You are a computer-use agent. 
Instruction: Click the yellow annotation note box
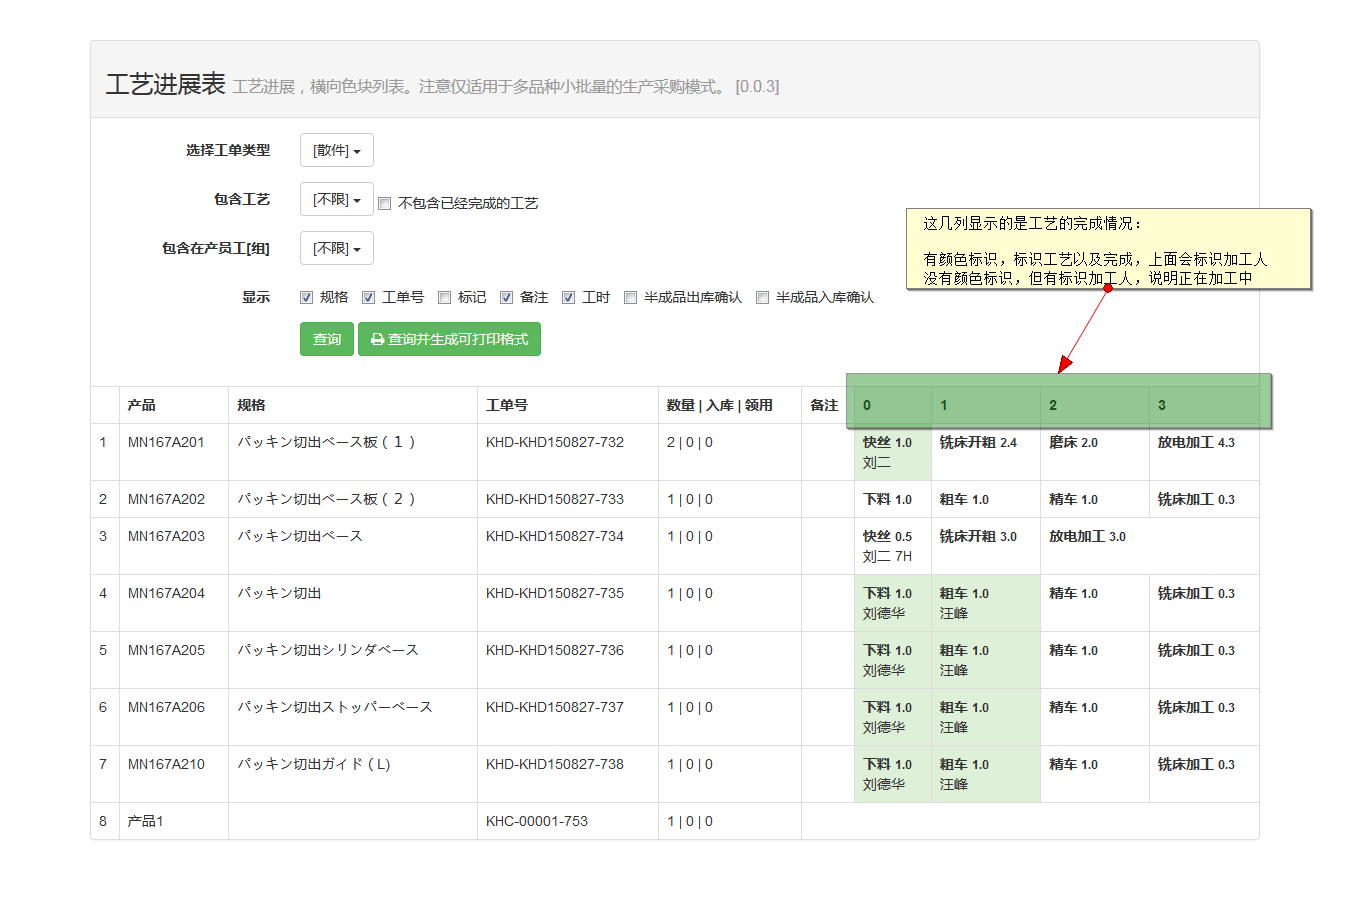[x=1108, y=249]
